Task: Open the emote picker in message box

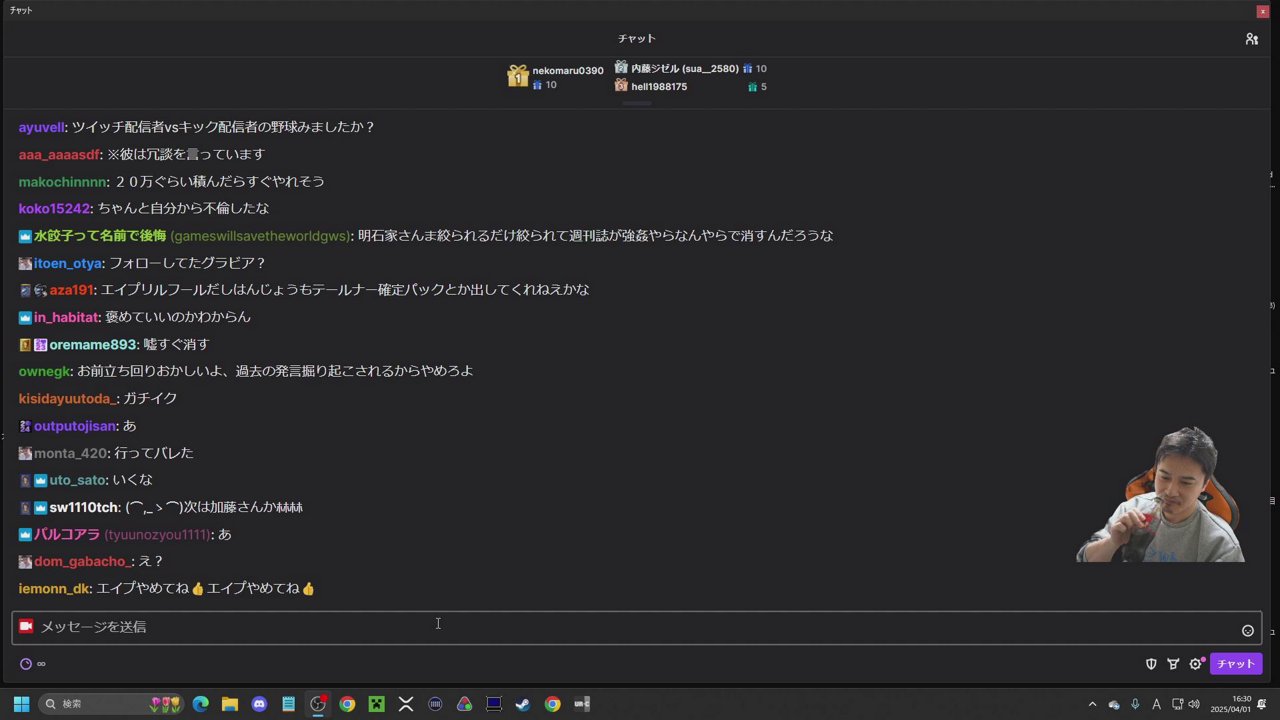Action: [x=1247, y=630]
